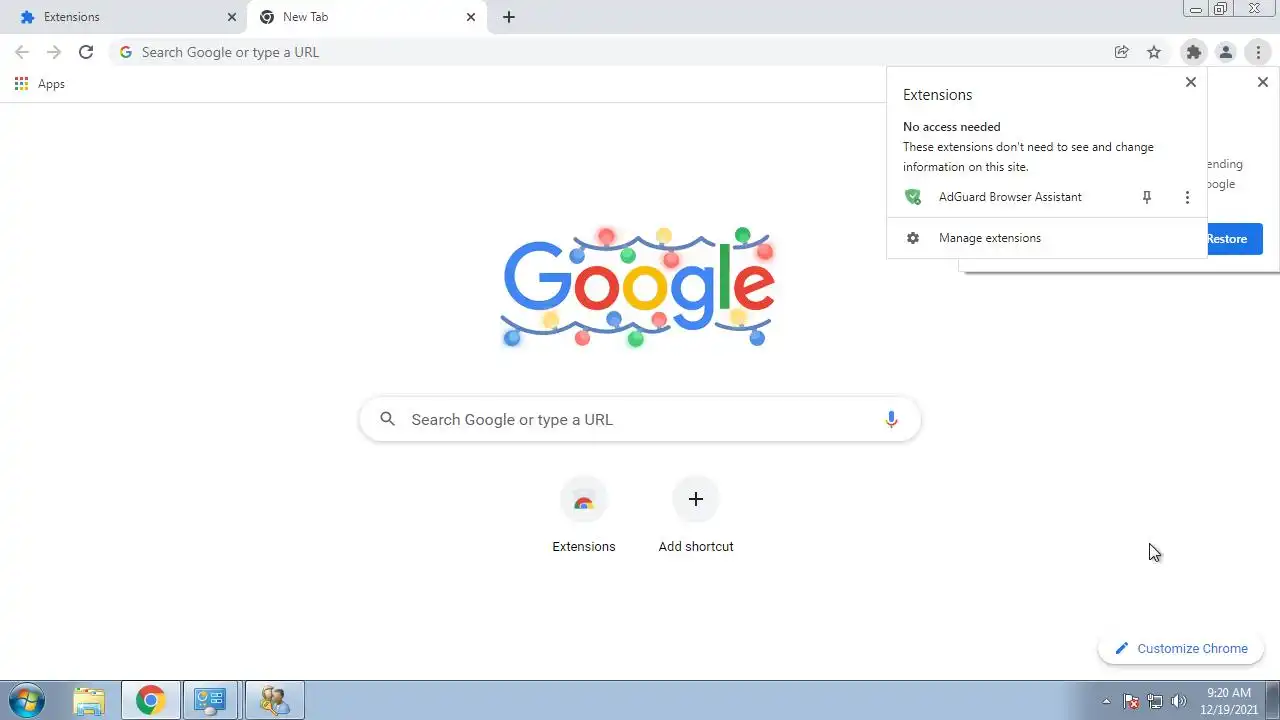Click AdGuard Browser Assistant extension entry

click(x=1008, y=197)
